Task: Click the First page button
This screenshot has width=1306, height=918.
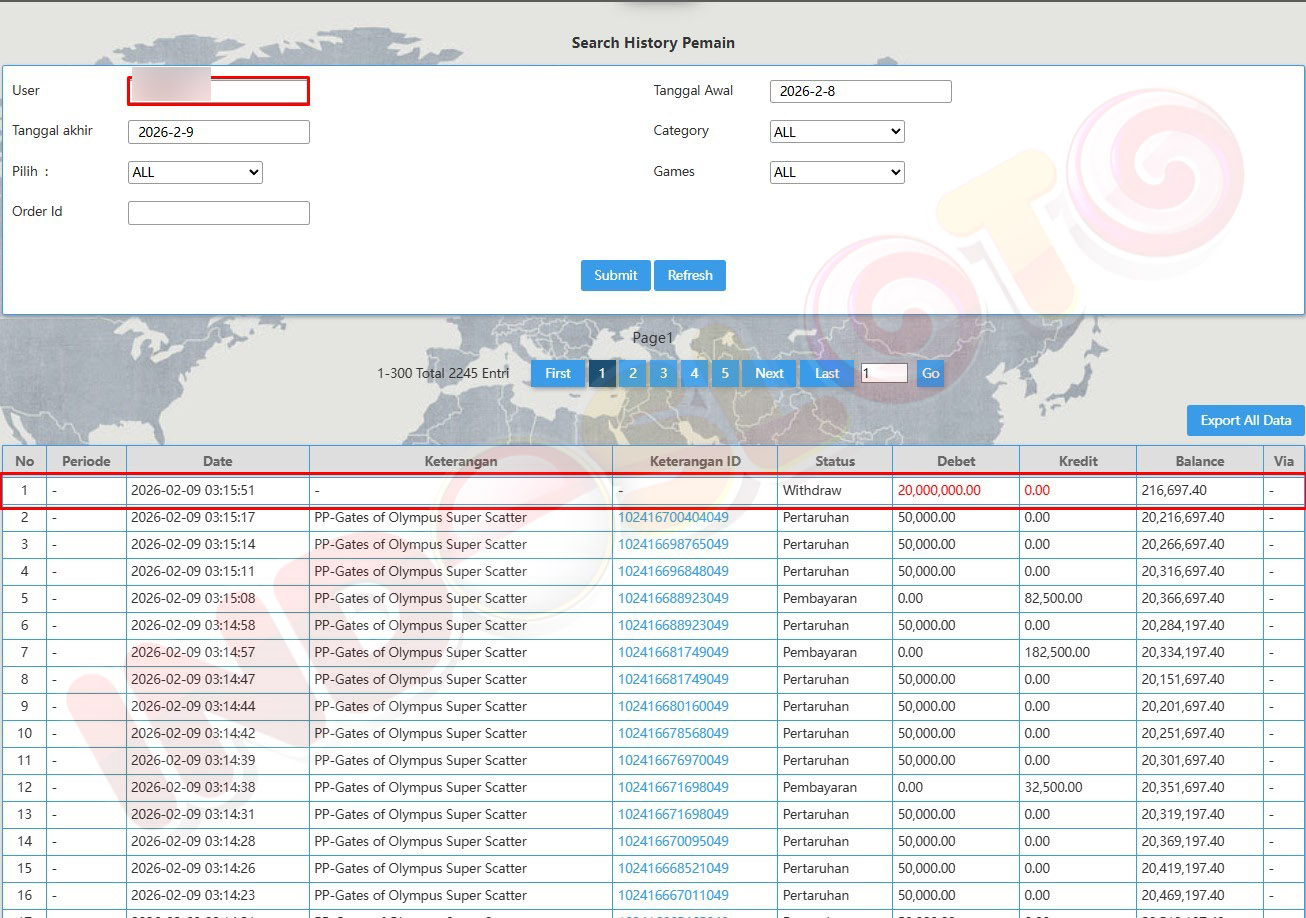Action: pos(558,373)
